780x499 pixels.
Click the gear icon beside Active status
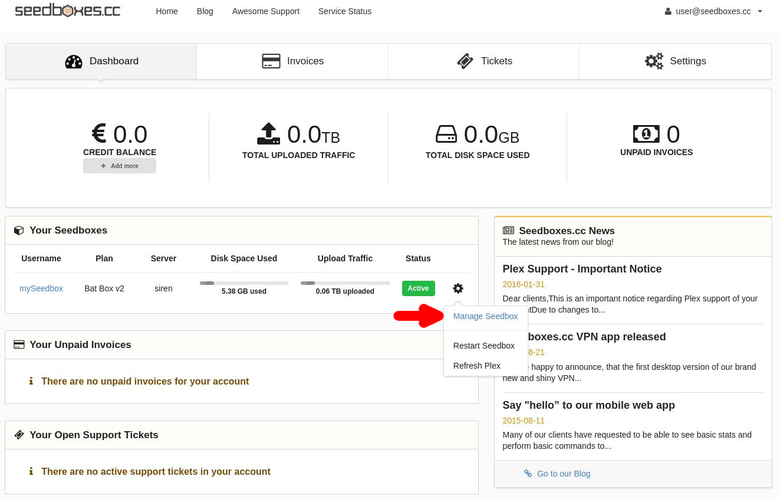(x=458, y=289)
